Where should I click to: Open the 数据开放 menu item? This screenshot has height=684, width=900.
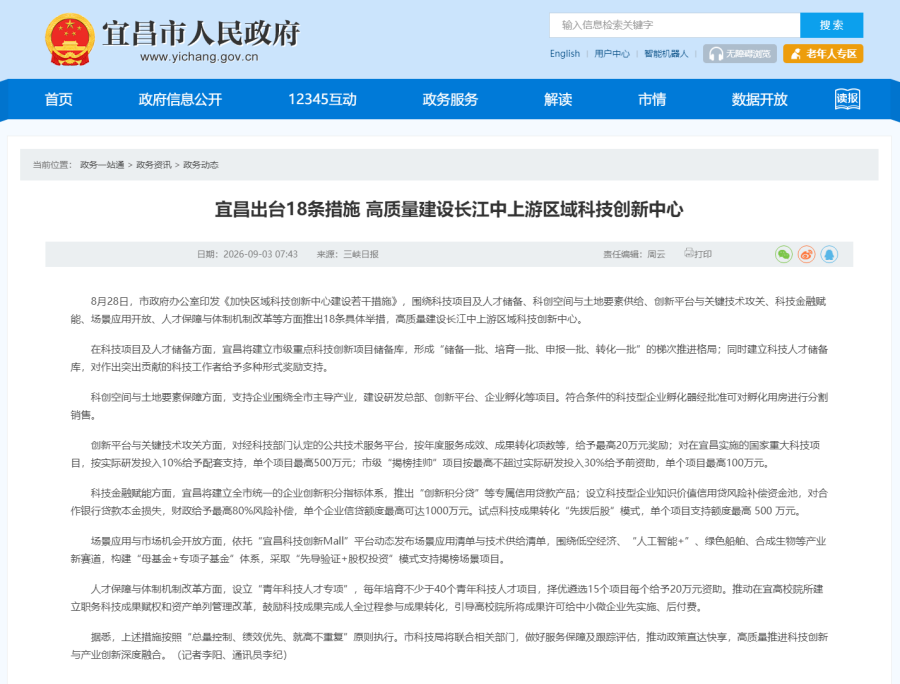click(759, 99)
